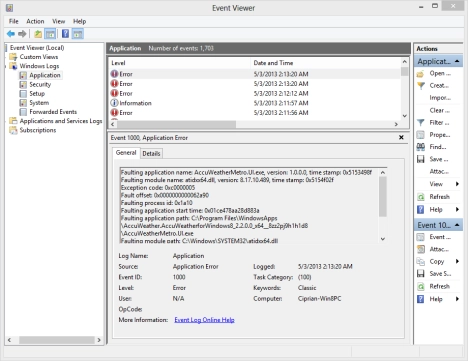
Task: Click console tree scroll right arrow
Action: (x=99, y=340)
